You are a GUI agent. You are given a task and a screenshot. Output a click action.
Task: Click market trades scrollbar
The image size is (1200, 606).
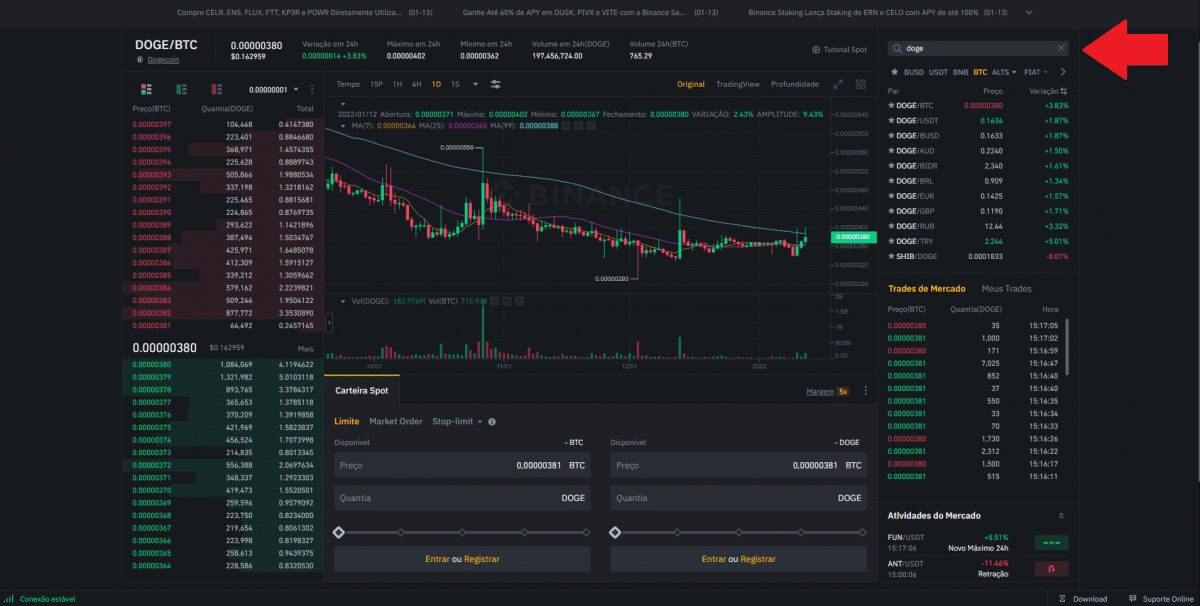(1067, 345)
